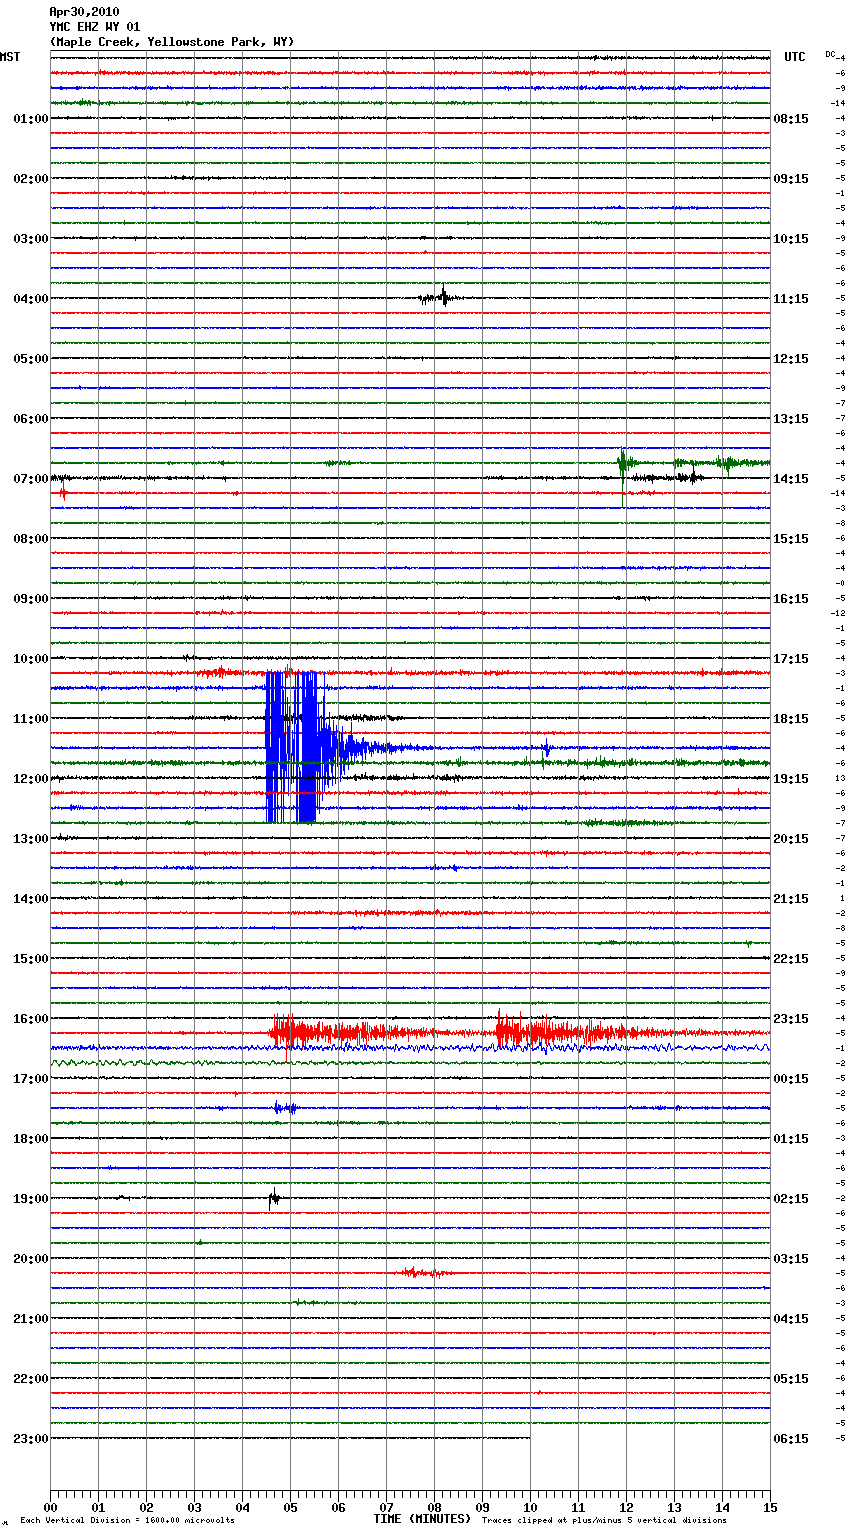Click the TIME (MINUTES) axis label
Screen dimensions: 850x1534
click(422, 1519)
